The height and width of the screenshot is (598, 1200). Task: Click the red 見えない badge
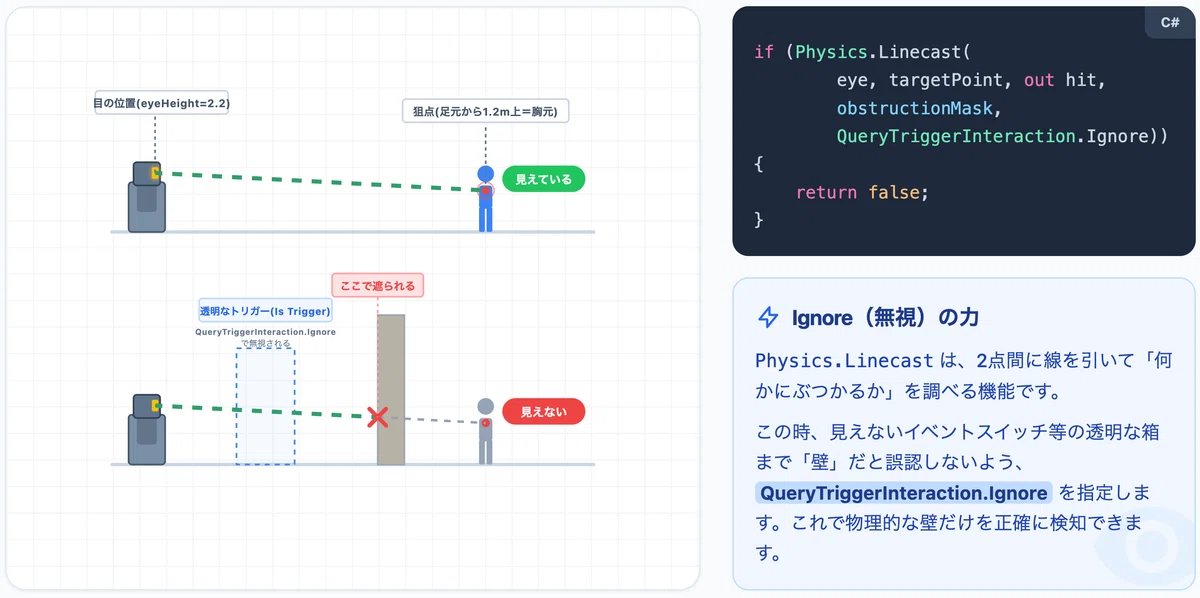[x=543, y=411]
